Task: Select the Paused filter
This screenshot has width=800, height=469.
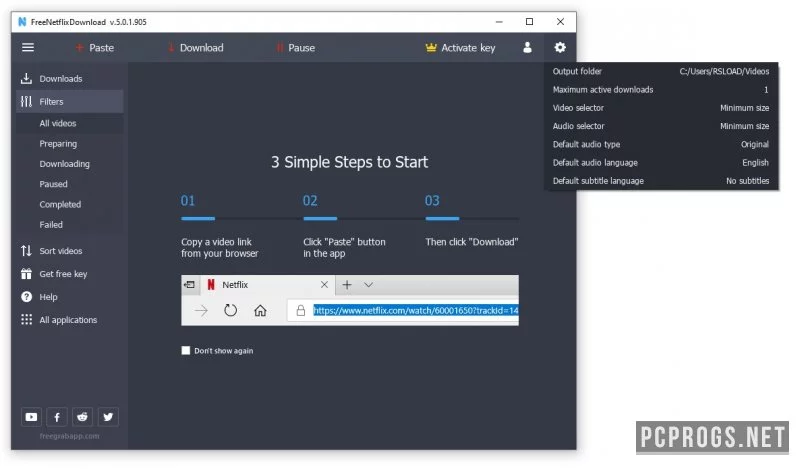Action: click(x=70, y=184)
